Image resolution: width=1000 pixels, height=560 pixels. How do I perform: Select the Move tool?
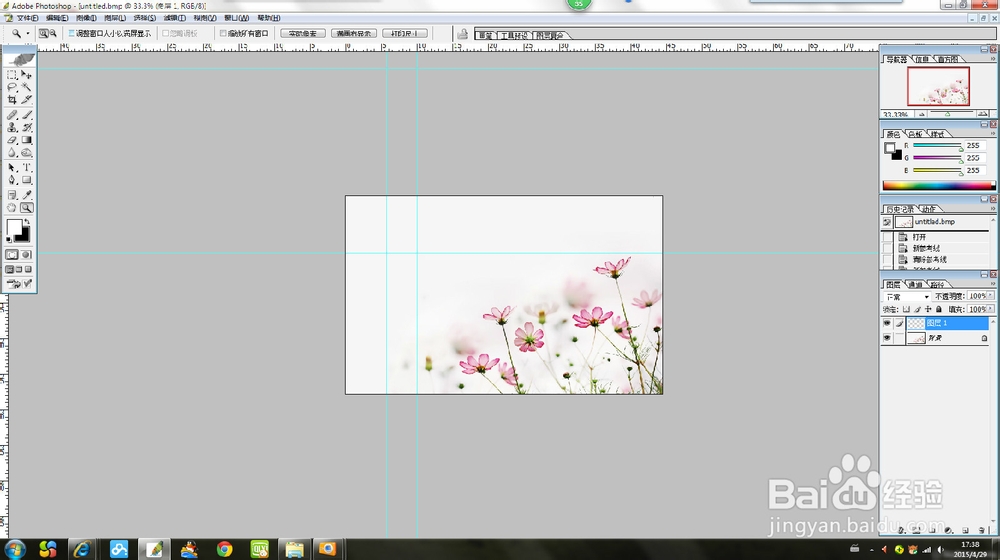[x=27, y=75]
